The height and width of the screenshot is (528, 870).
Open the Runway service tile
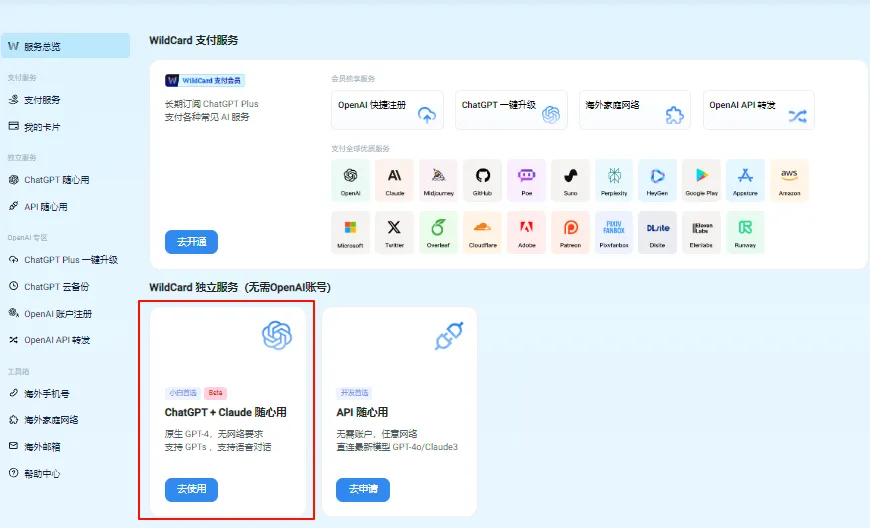[x=745, y=232]
